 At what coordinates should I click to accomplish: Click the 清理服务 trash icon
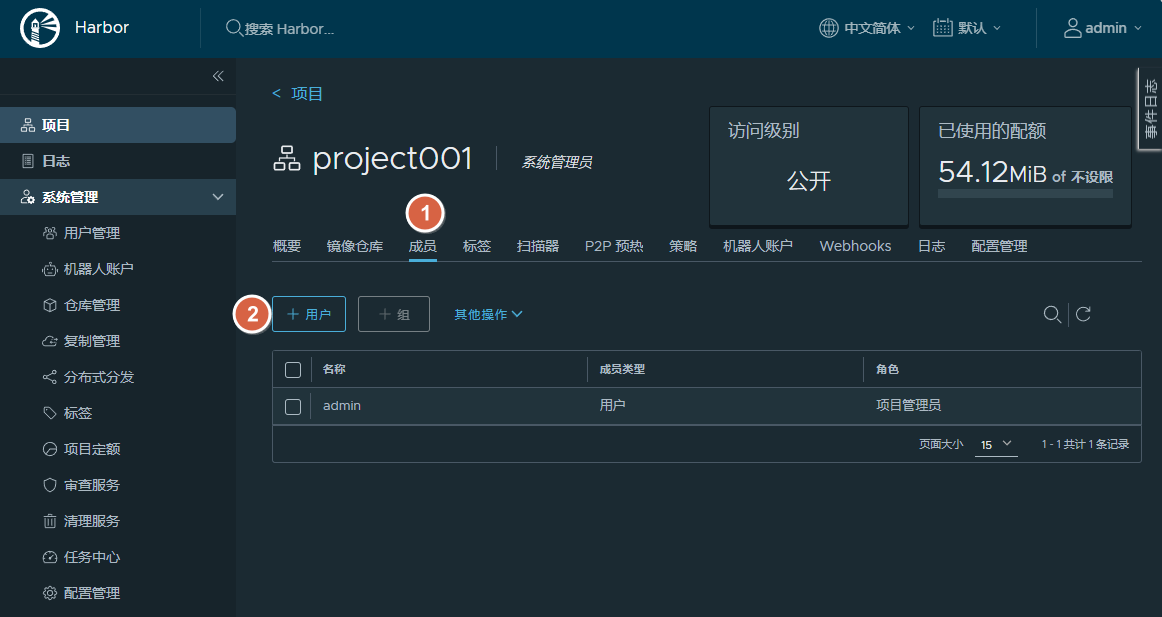(x=50, y=521)
